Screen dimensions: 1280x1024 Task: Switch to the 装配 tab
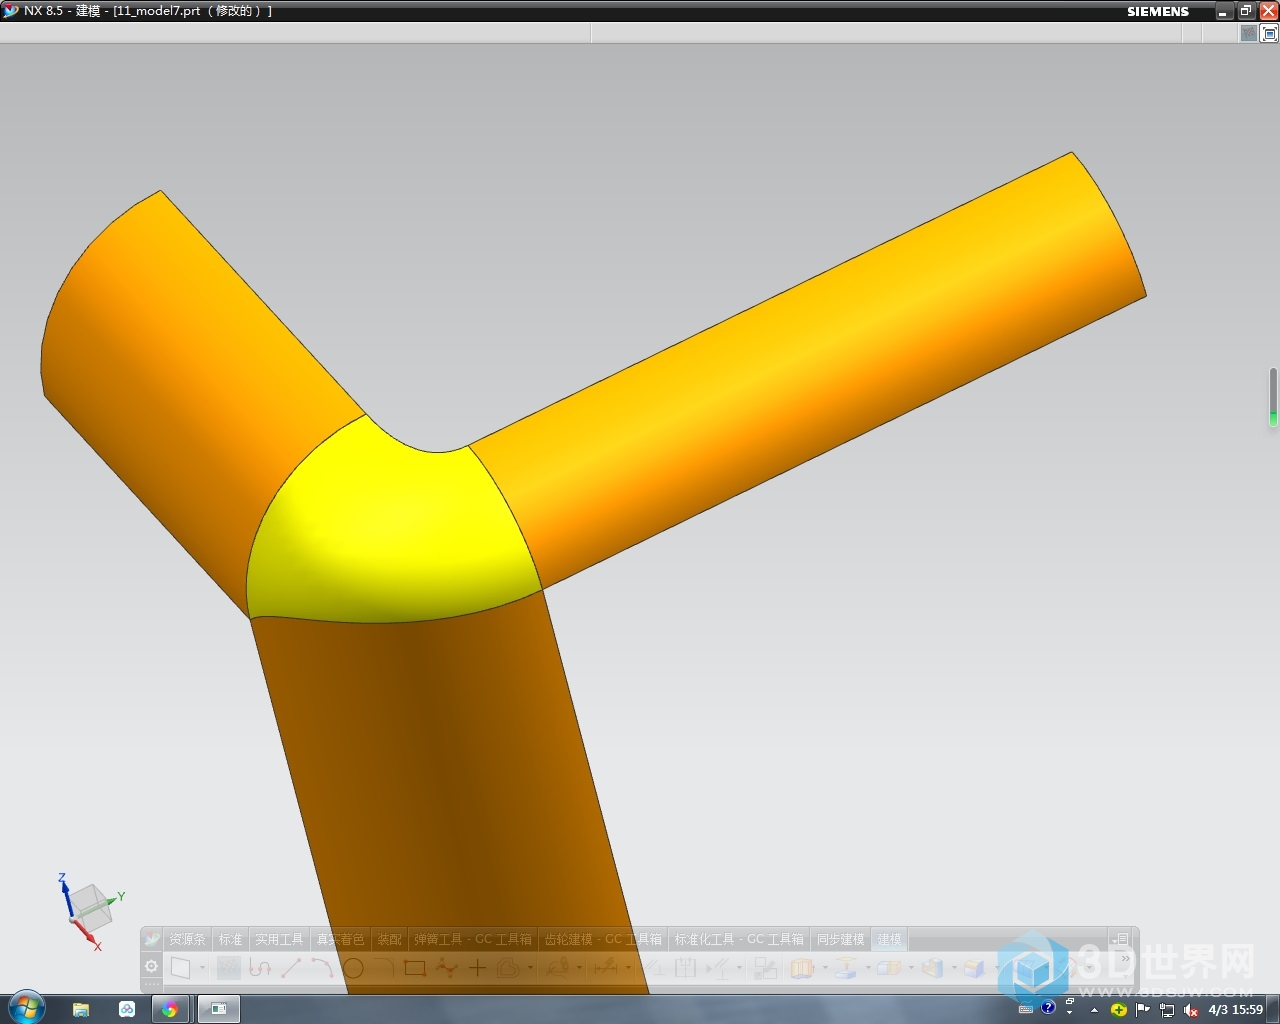pyautogui.click(x=389, y=939)
